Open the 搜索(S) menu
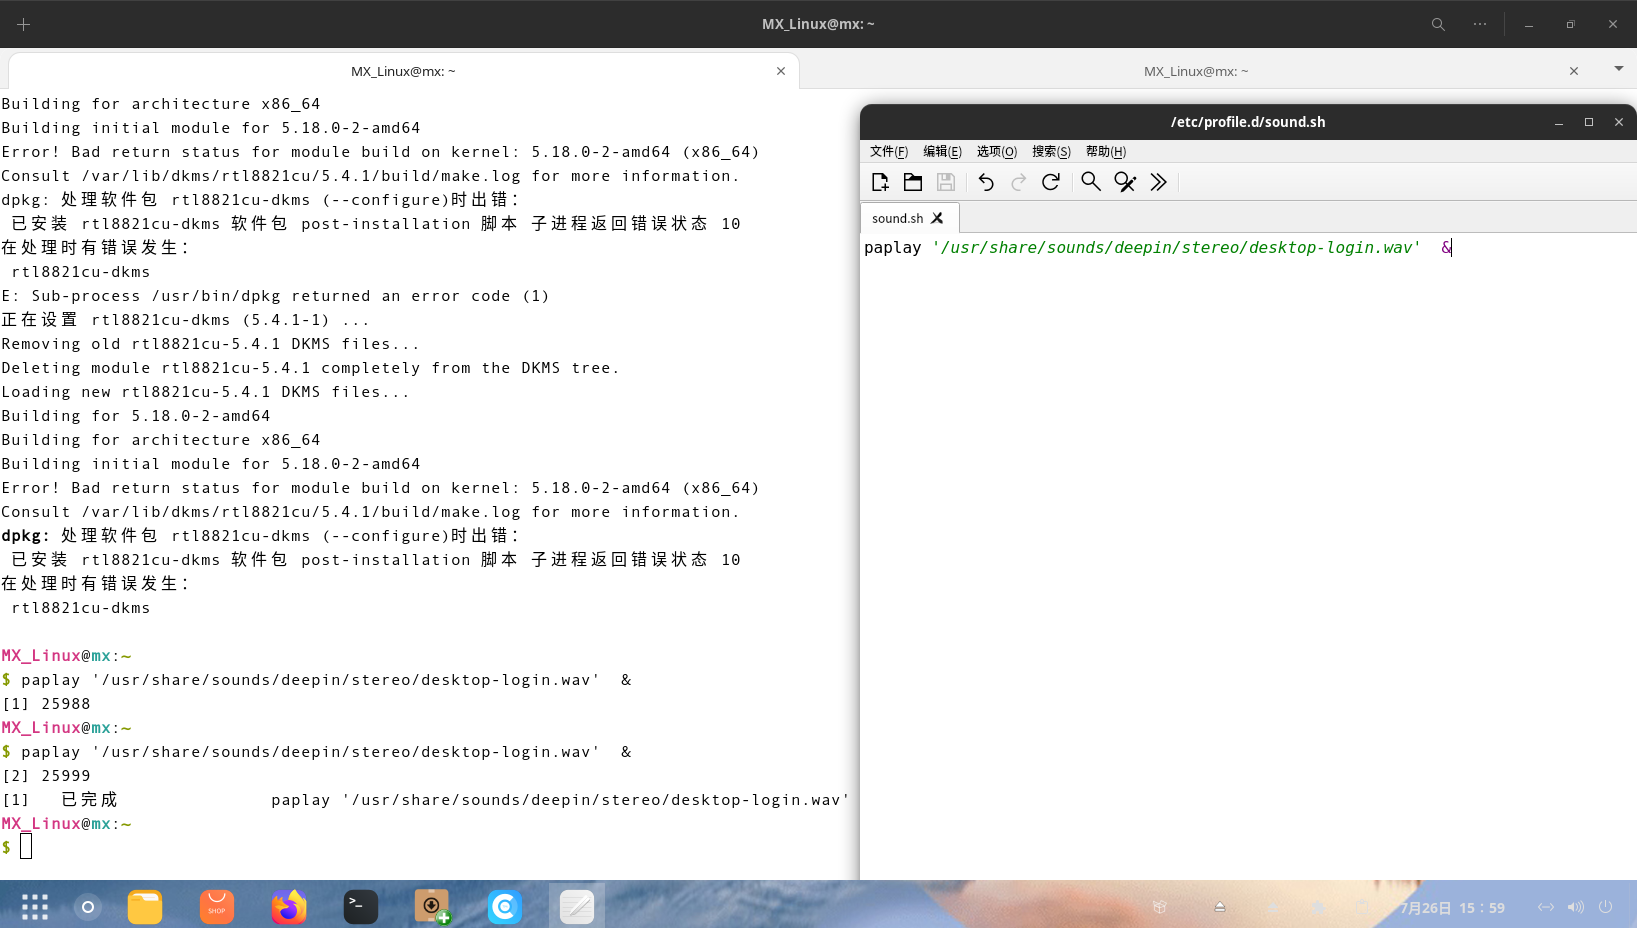Viewport: 1637px width, 928px height. pos(1051,152)
